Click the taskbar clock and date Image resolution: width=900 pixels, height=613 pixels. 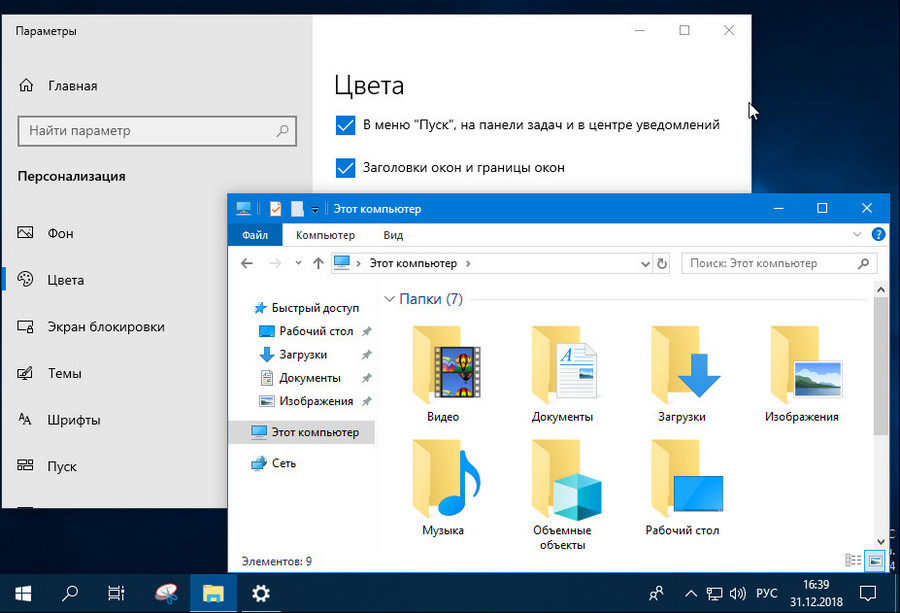816,593
